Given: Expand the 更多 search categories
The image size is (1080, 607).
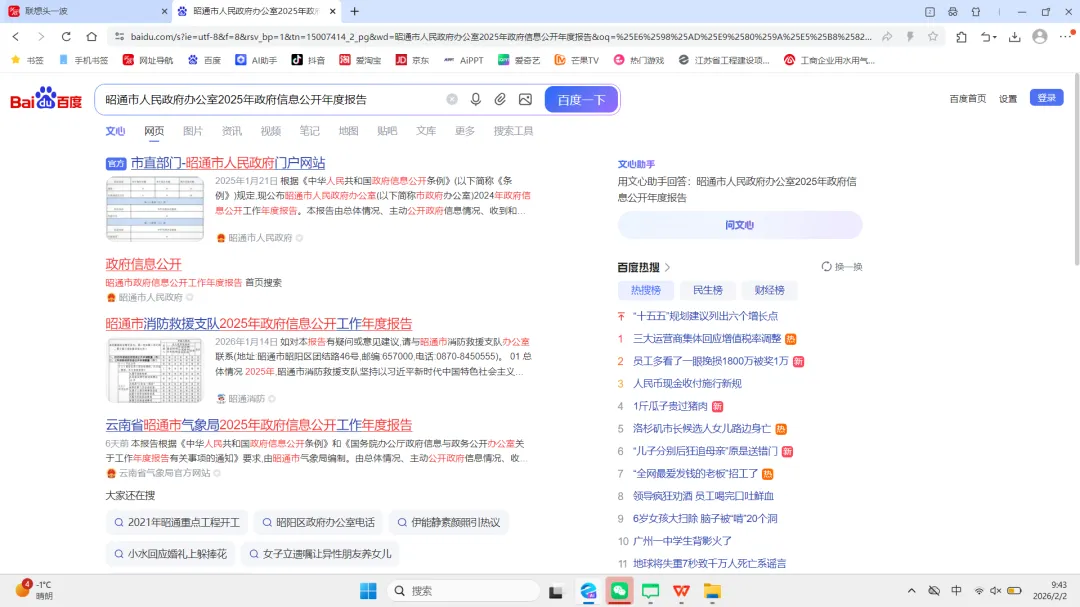Looking at the screenshot, I should click(x=465, y=130).
